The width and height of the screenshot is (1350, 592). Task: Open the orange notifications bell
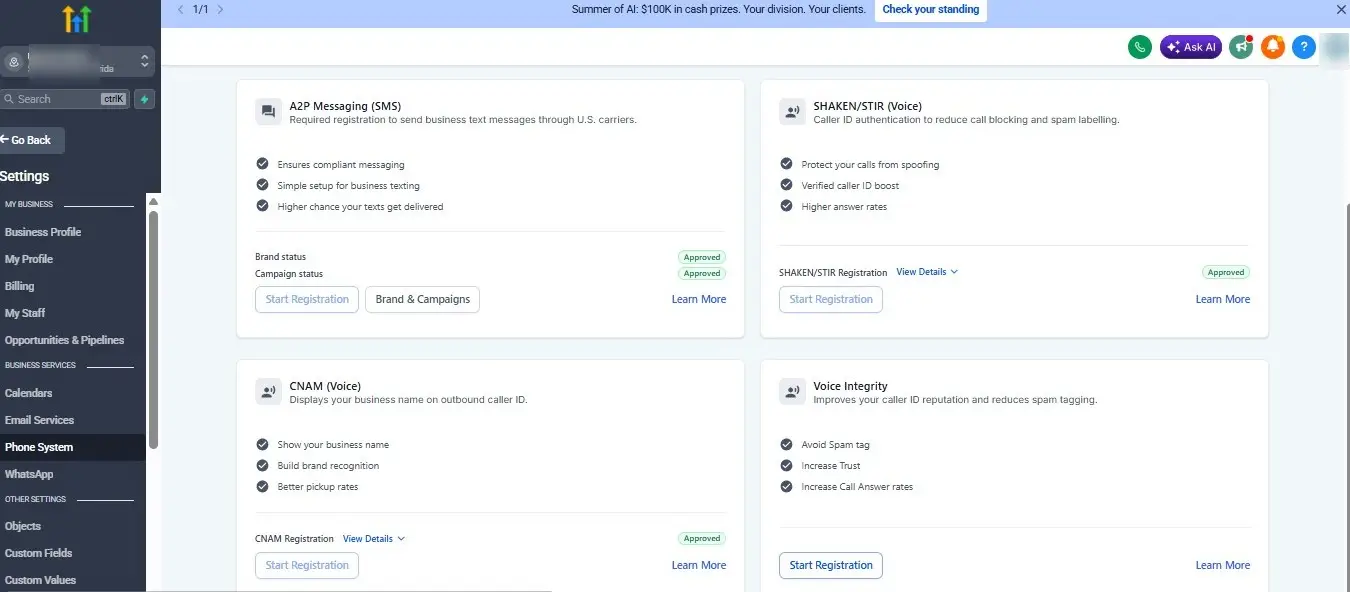pyautogui.click(x=1272, y=47)
